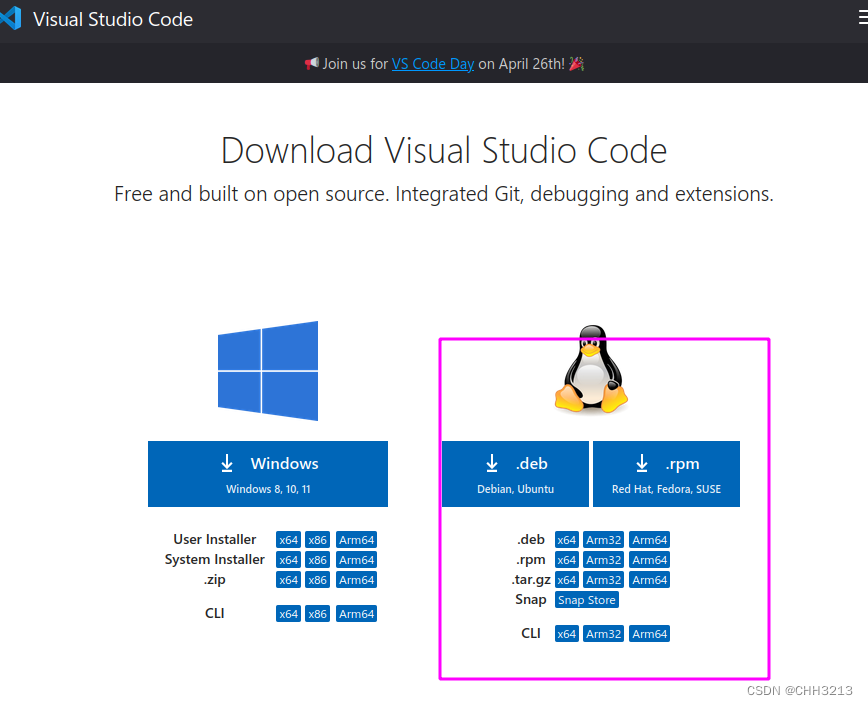Download Windows CLI x64 build
This screenshot has height=705, width=868.
[288, 614]
